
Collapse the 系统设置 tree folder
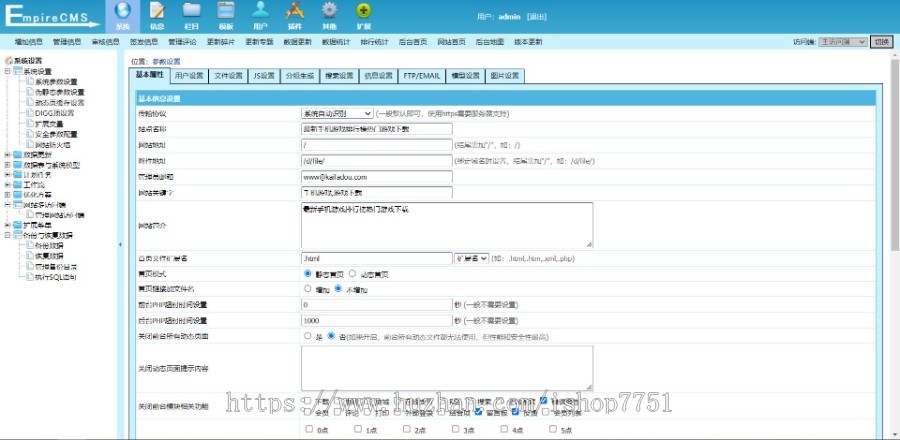click(x=7, y=71)
